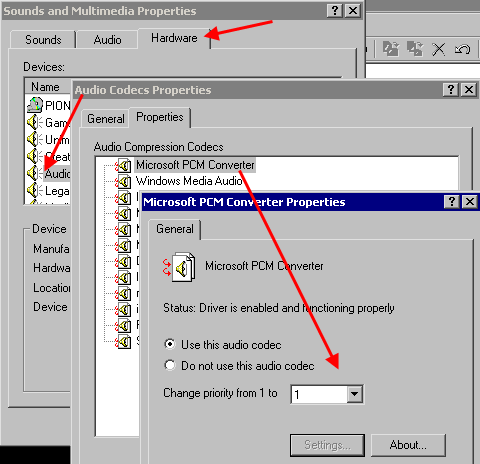Select Windows Media Audio in codec list

[189, 181]
